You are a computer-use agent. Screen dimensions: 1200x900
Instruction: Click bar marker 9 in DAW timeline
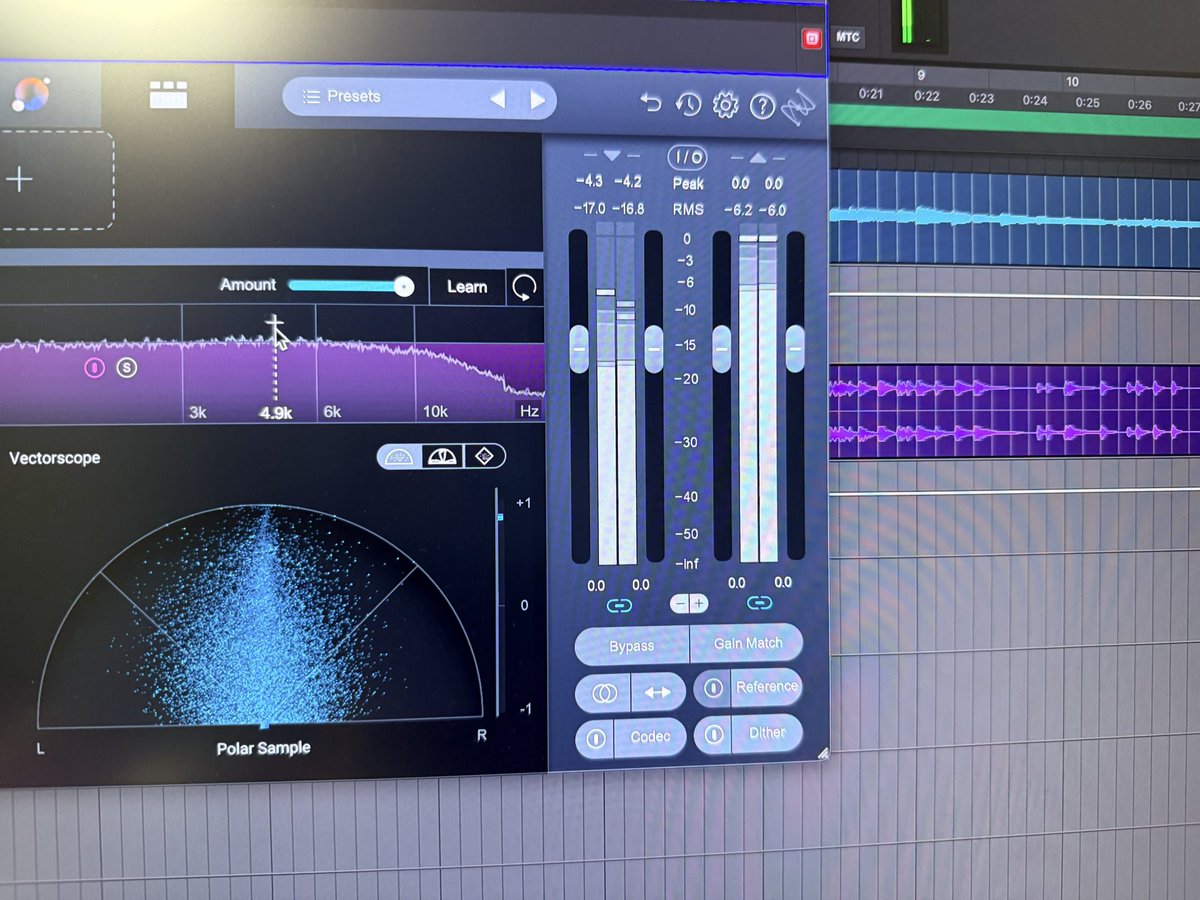920,75
